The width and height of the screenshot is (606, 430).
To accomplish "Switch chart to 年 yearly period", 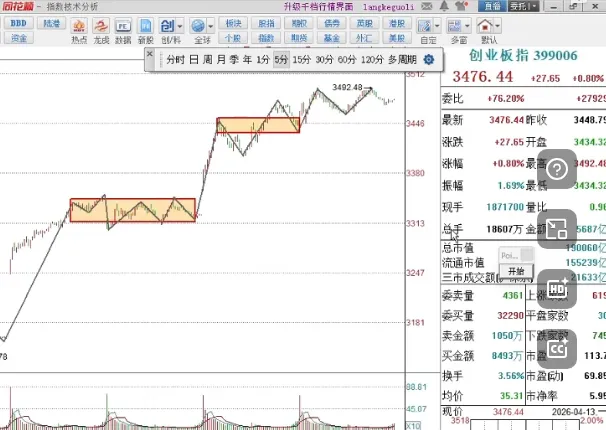I will click(x=247, y=59).
